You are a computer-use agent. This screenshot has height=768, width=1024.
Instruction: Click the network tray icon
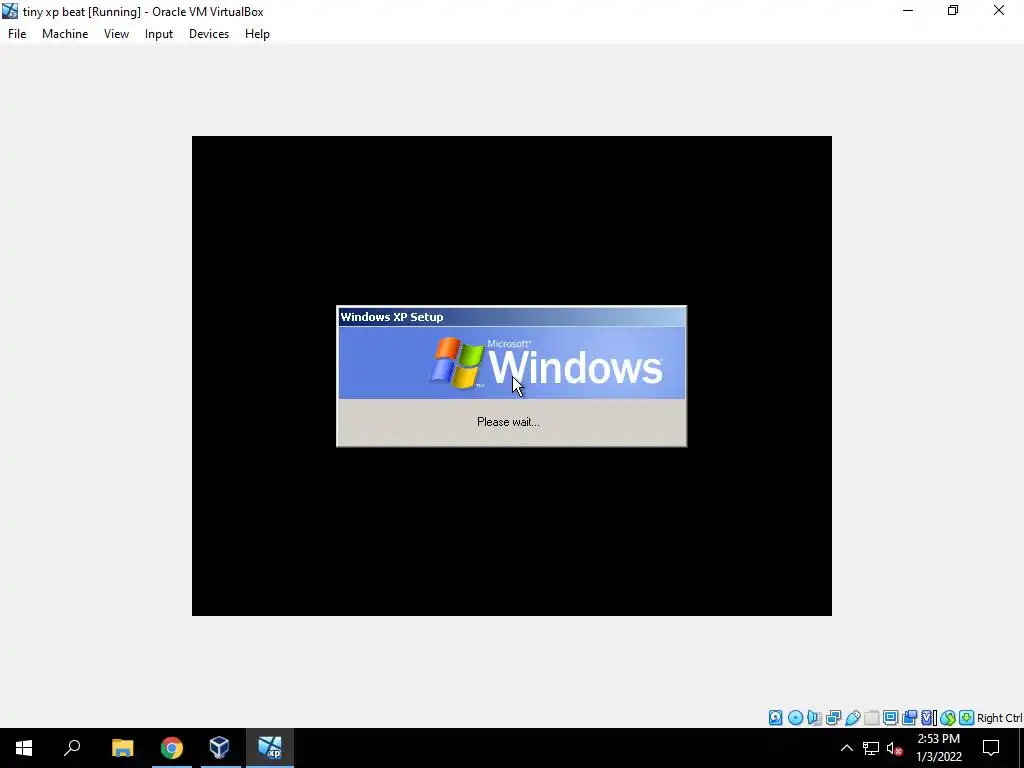[x=871, y=748]
